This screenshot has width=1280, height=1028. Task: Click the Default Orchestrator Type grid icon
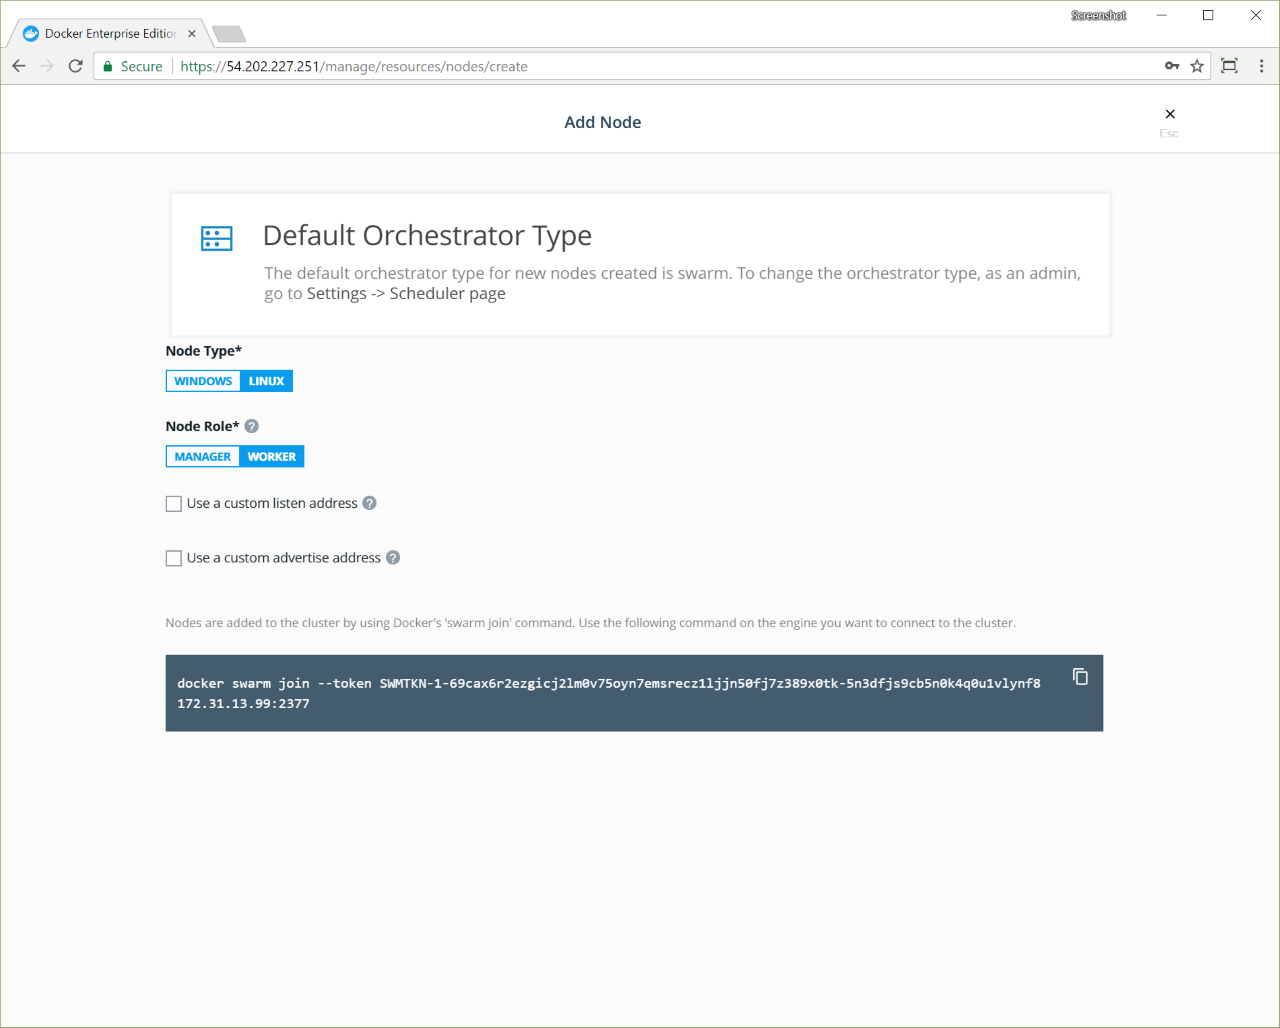(x=216, y=238)
